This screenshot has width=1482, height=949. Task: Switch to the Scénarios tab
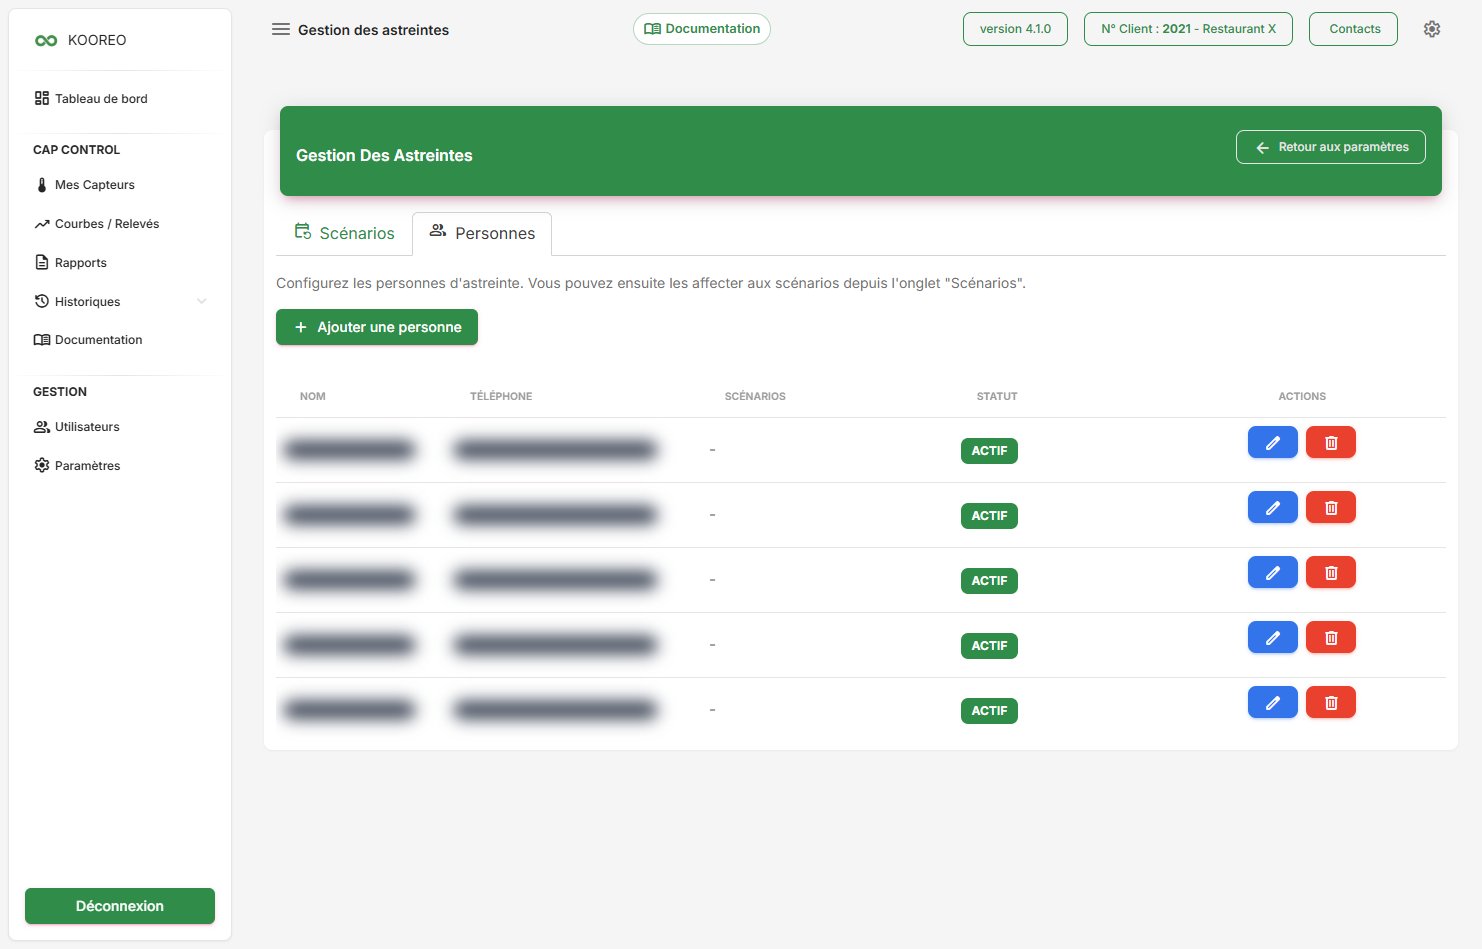(x=344, y=233)
